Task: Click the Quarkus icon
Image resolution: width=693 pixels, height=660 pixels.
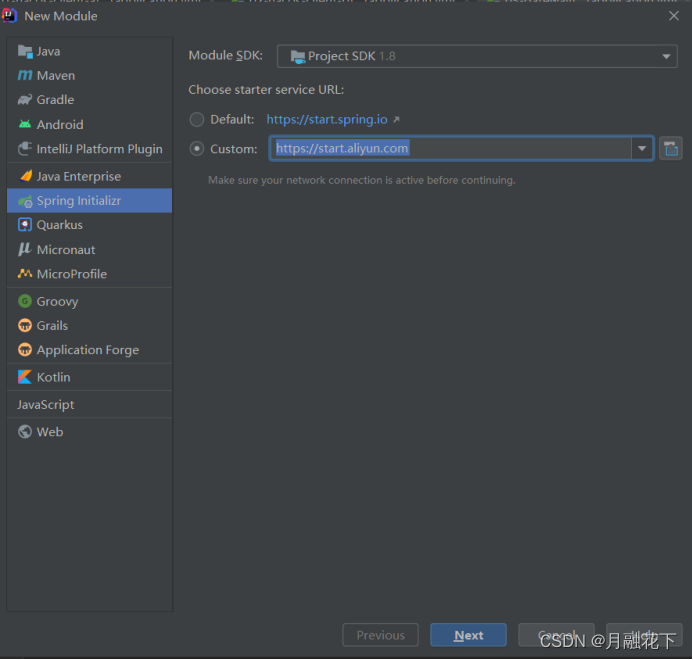Action: (x=25, y=225)
